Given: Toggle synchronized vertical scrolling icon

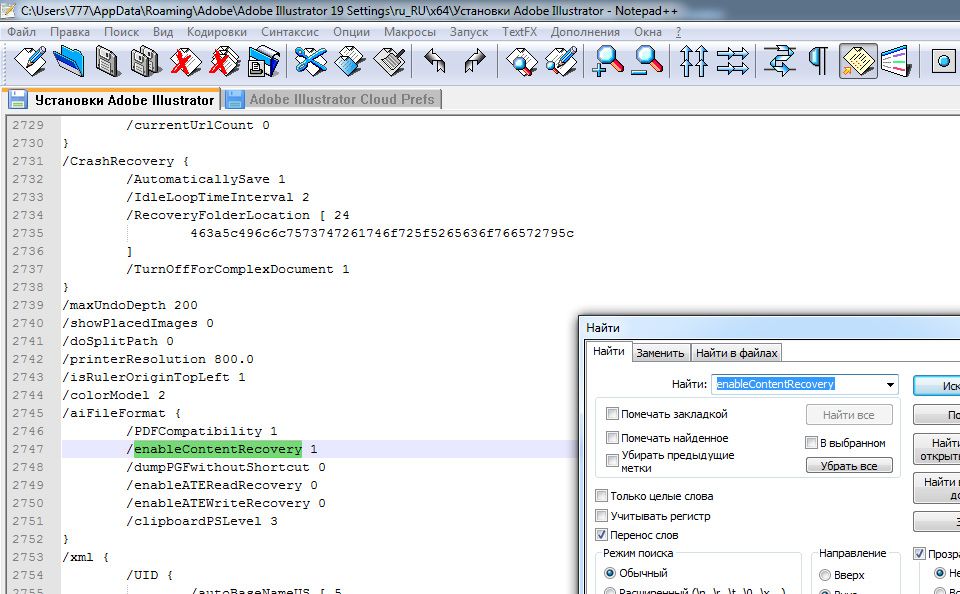Looking at the screenshot, I should (694, 61).
